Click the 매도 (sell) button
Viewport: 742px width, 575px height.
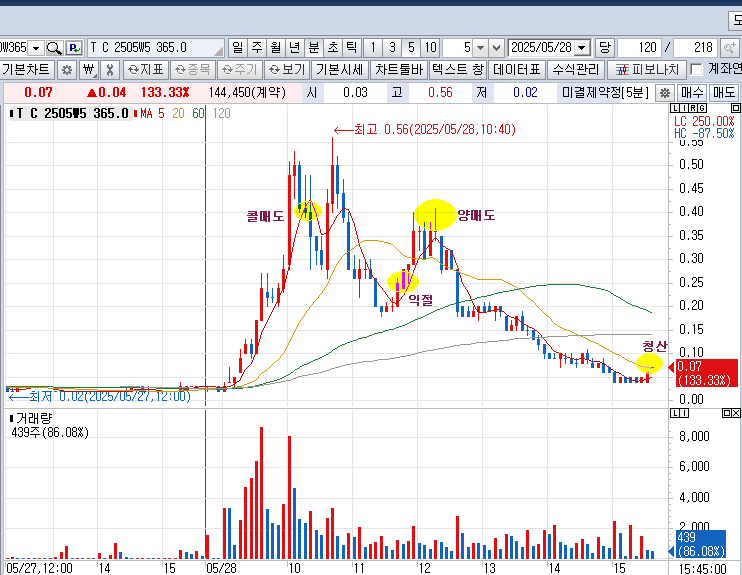click(x=724, y=93)
